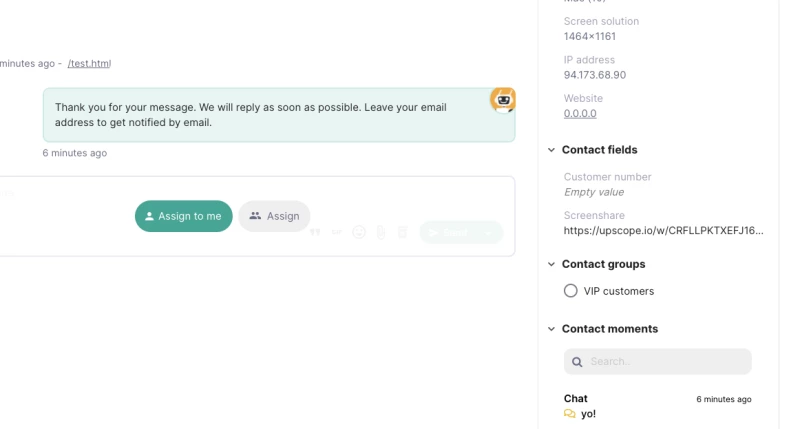Click the attachment paperclip icon
Viewport: 800px width, 429px height.
(381, 232)
